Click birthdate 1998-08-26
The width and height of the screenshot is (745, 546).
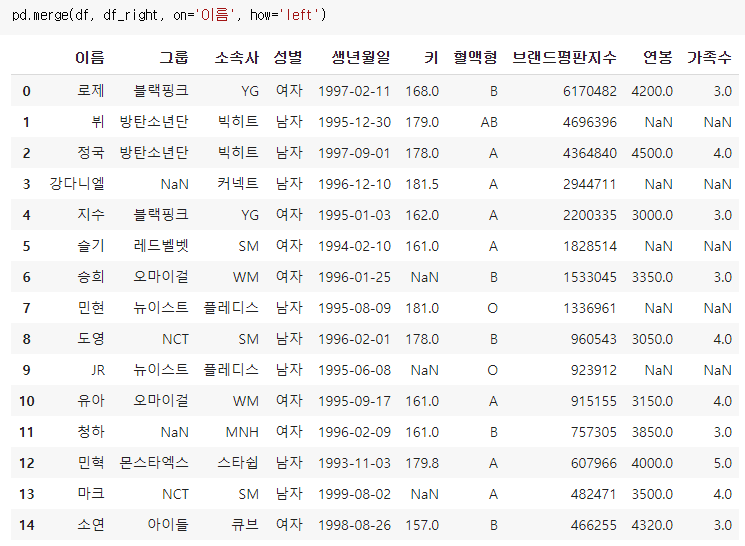354,525
